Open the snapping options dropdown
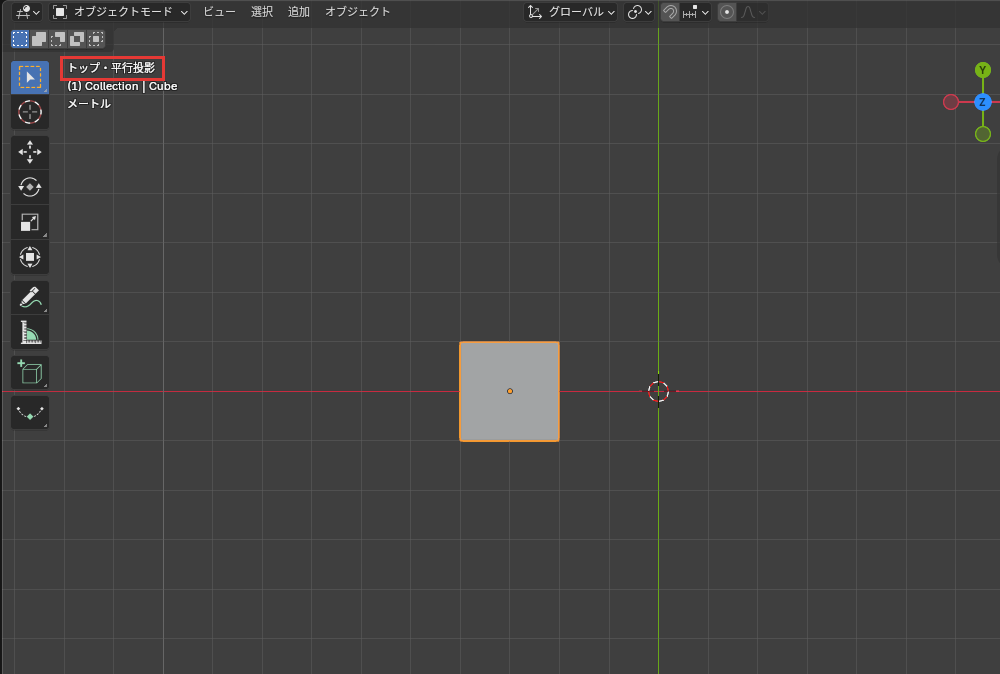The width and height of the screenshot is (1000, 674). point(695,12)
